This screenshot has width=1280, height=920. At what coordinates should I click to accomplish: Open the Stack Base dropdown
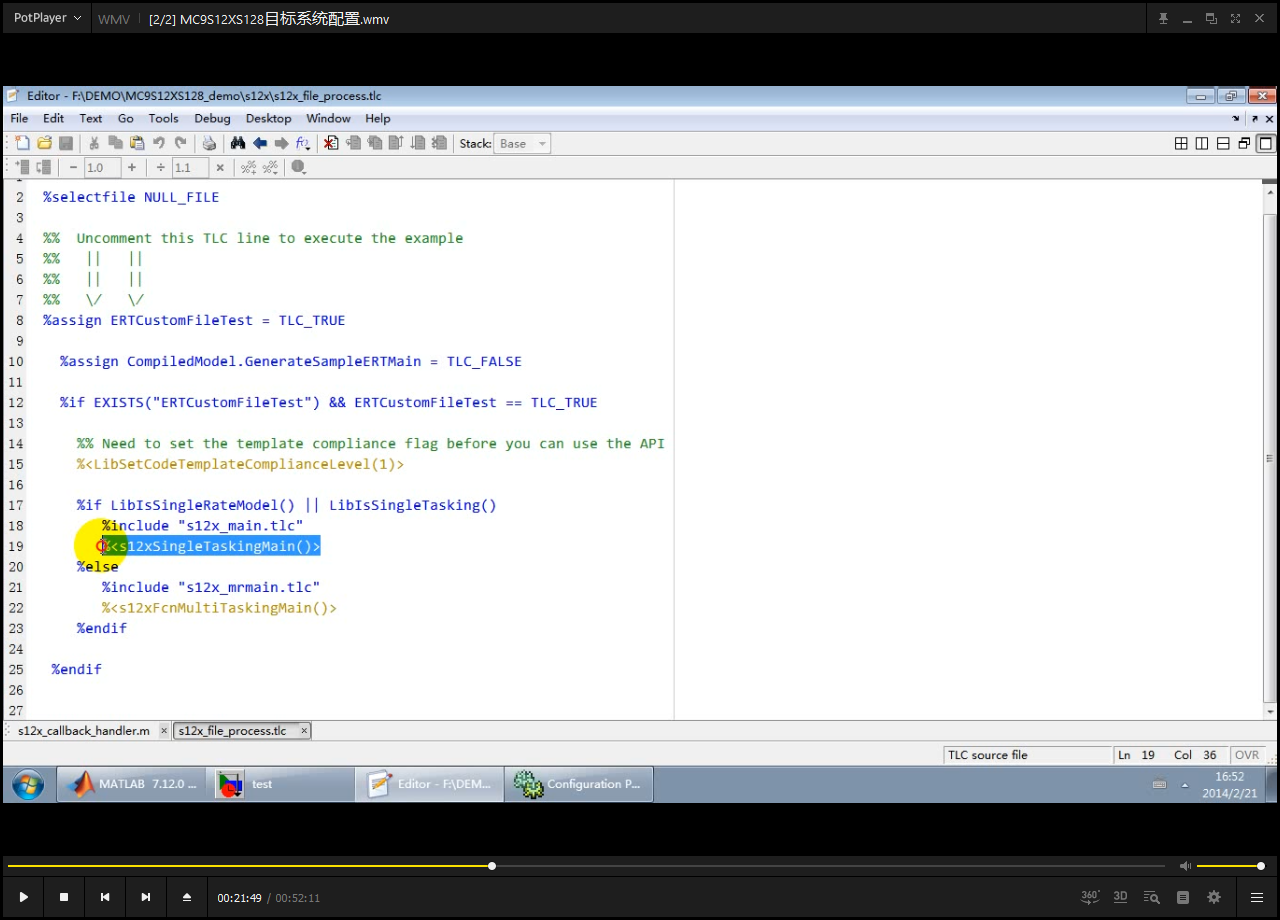point(522,144)
